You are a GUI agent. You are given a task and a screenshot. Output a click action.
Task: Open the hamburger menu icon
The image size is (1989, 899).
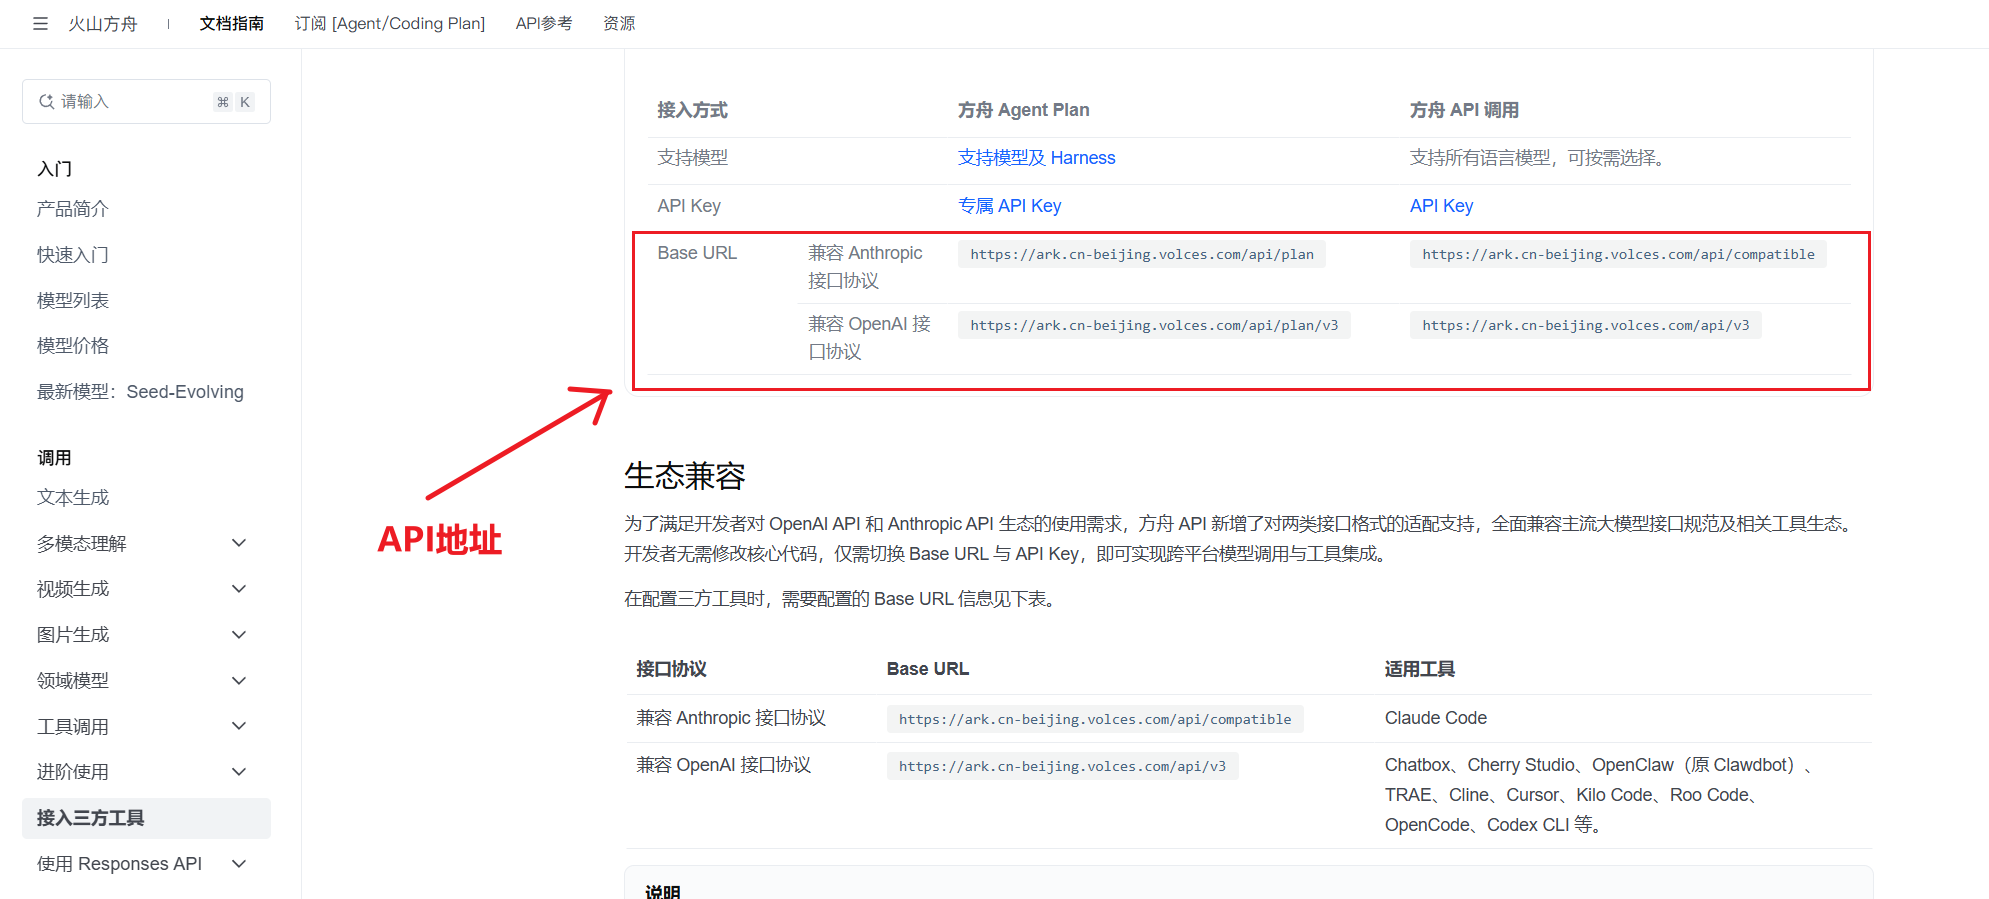40,23
